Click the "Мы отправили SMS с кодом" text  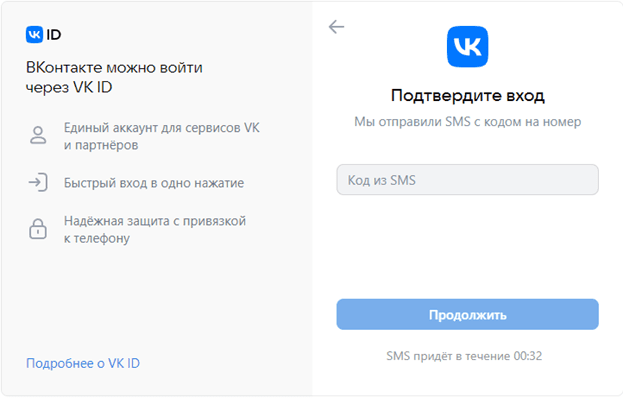(467, 122)
